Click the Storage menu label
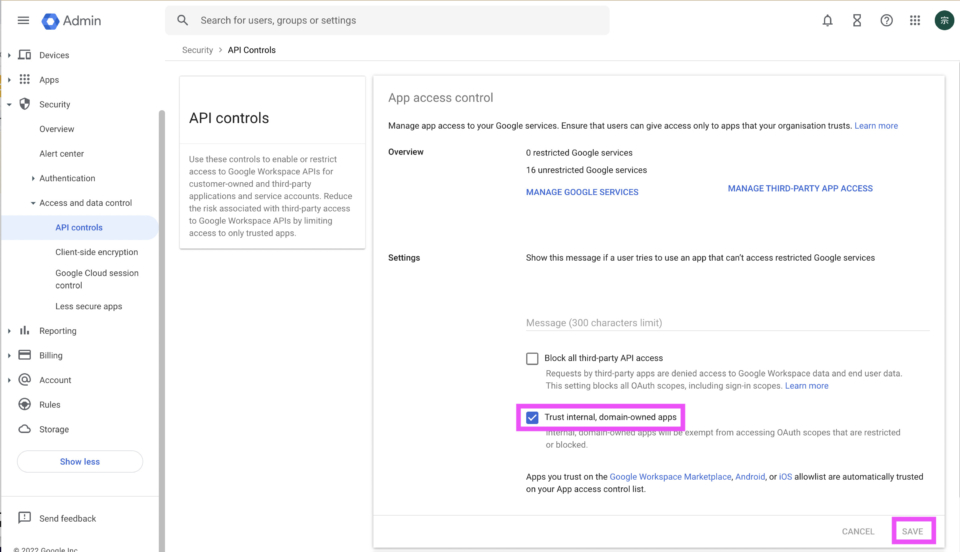Screen dimensions: 960x552 [x=54, y=429]
